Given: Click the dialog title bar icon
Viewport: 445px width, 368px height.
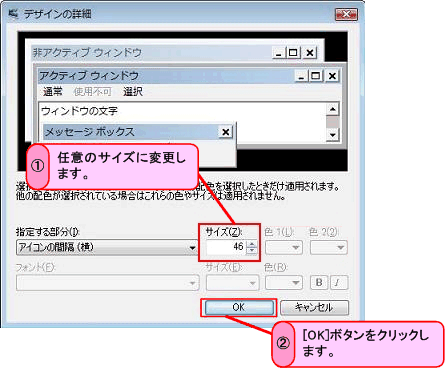Looking at the screenshot, I should 14,14.
